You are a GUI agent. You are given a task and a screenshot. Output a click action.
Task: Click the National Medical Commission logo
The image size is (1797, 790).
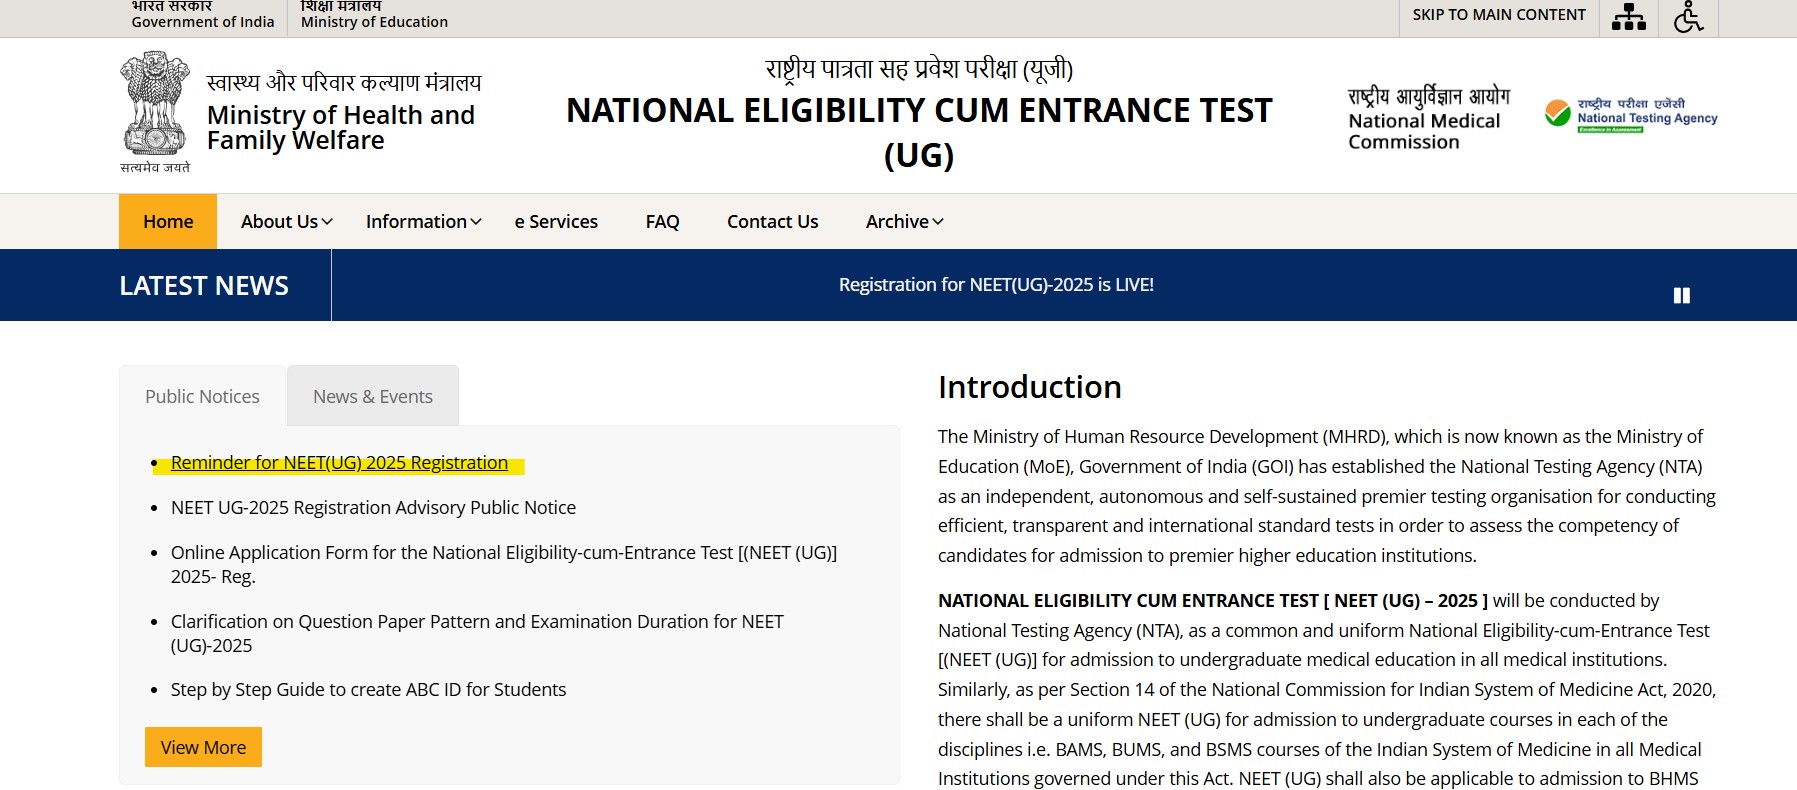point(1427,119)
